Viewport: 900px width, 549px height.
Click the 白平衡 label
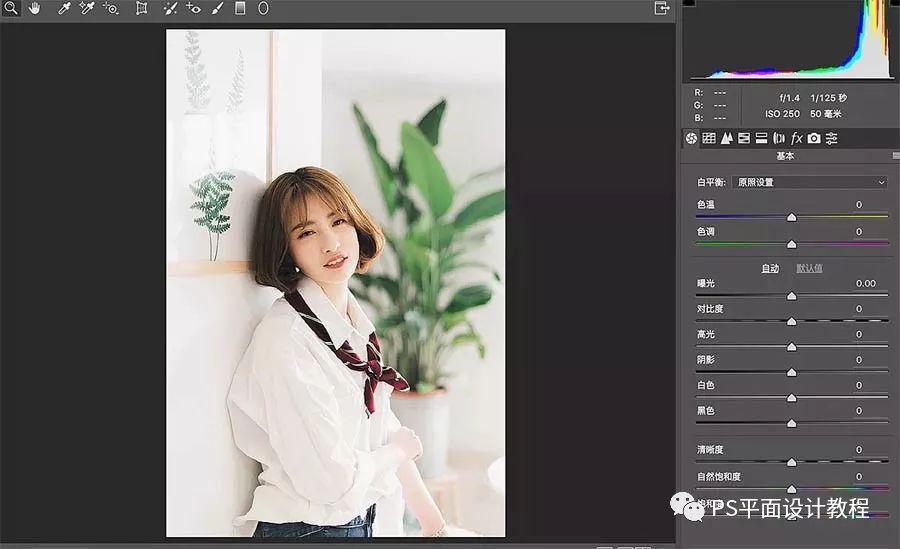click(x=711, y=182)
